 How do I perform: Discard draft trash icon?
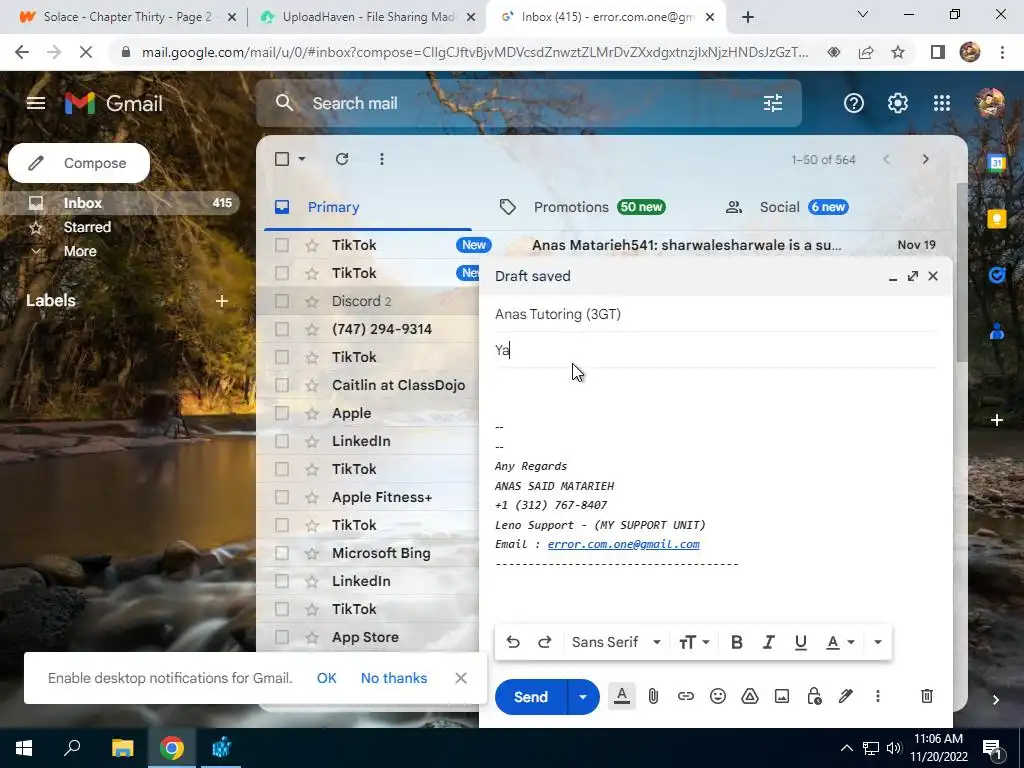coord(927,696)
